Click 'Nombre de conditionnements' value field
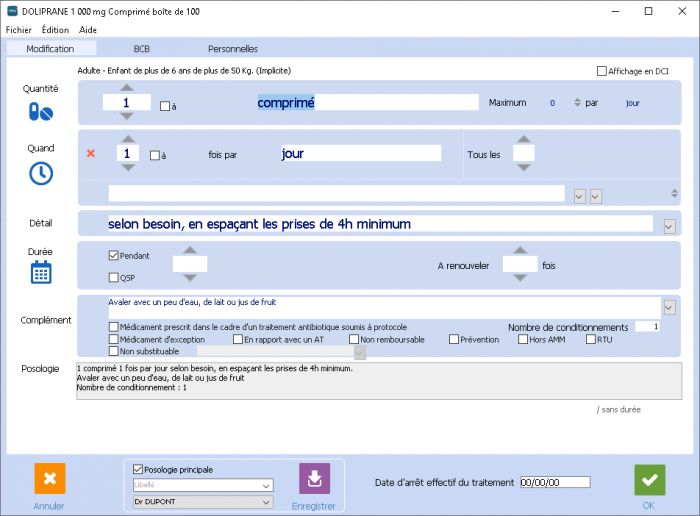 point(647,327)
